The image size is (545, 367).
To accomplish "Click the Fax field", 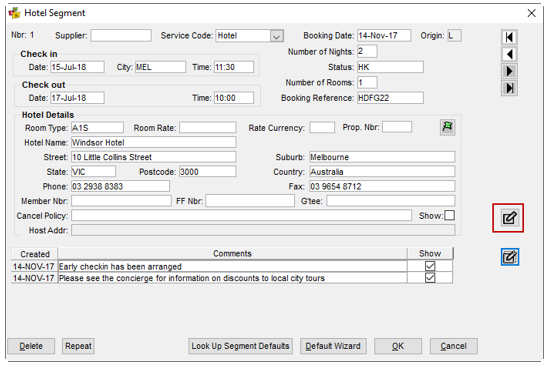I will (x=382, y=186).
